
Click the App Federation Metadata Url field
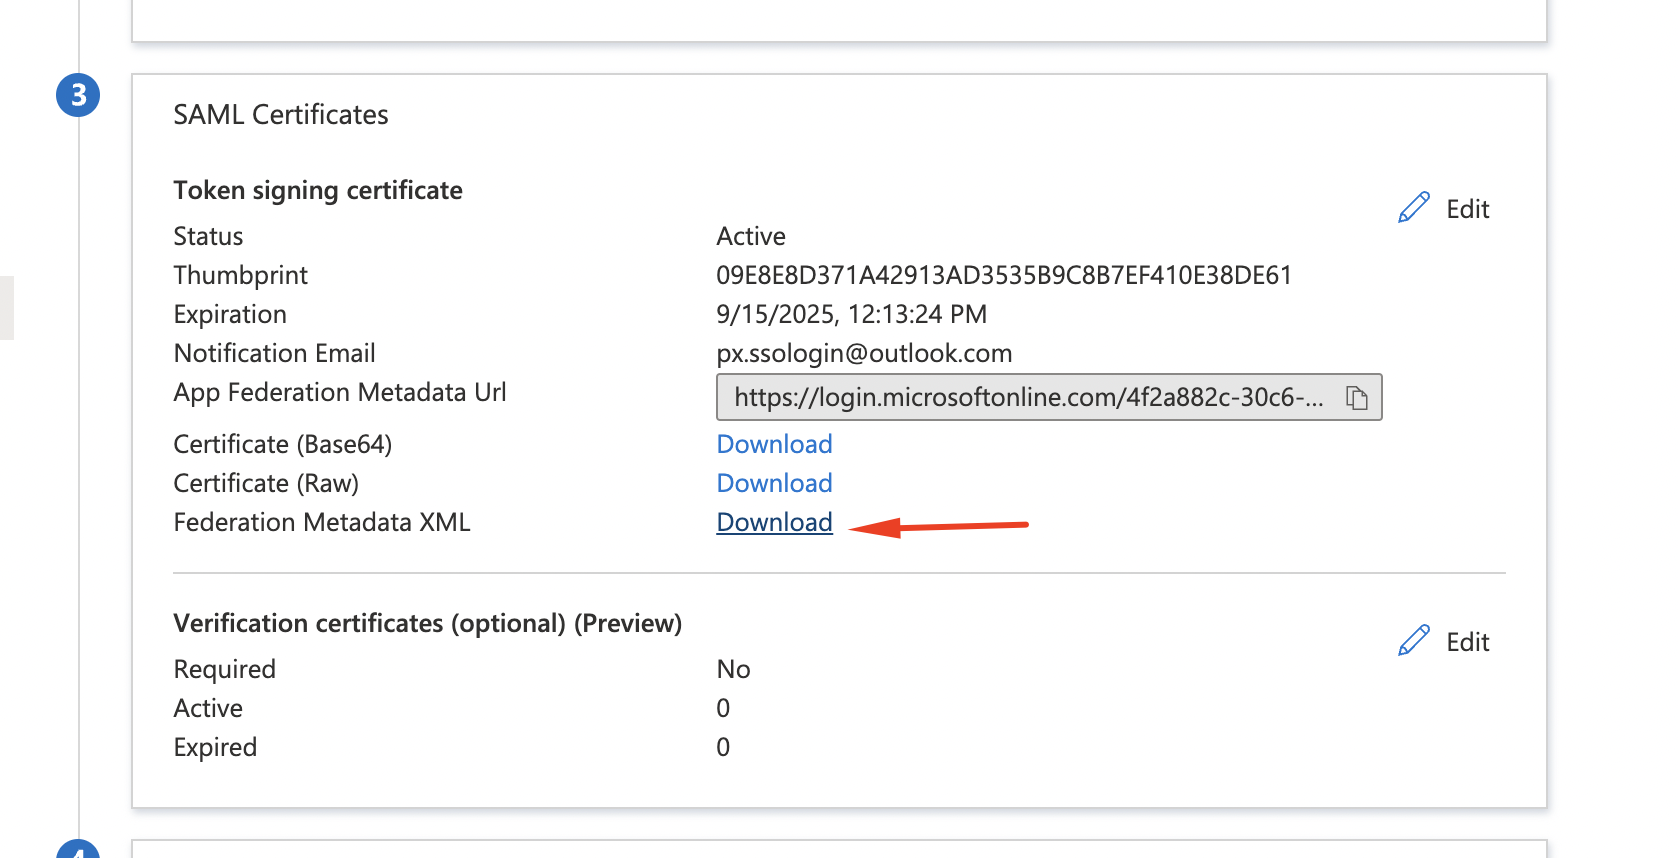coord(1049,397)
